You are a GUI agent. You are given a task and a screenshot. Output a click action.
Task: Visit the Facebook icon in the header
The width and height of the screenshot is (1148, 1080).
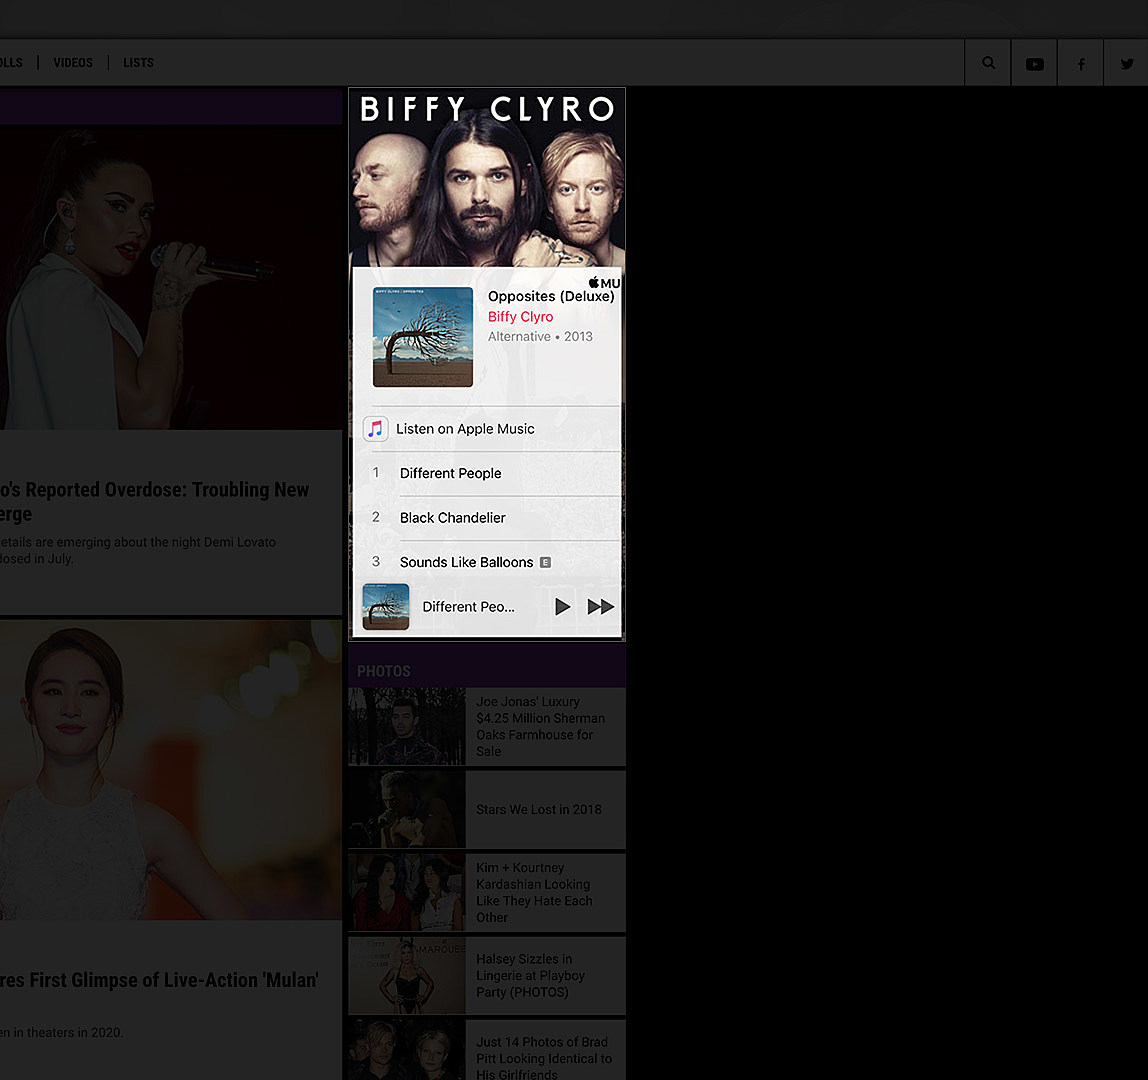pos(1081,64)
